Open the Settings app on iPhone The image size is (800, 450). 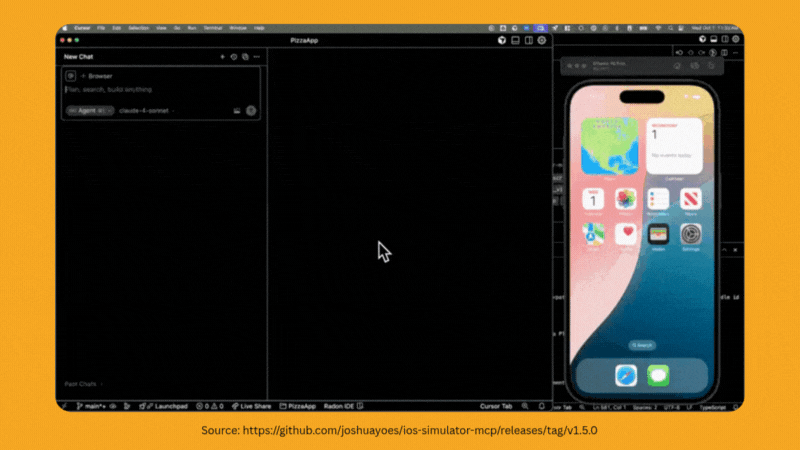[691, 234]
